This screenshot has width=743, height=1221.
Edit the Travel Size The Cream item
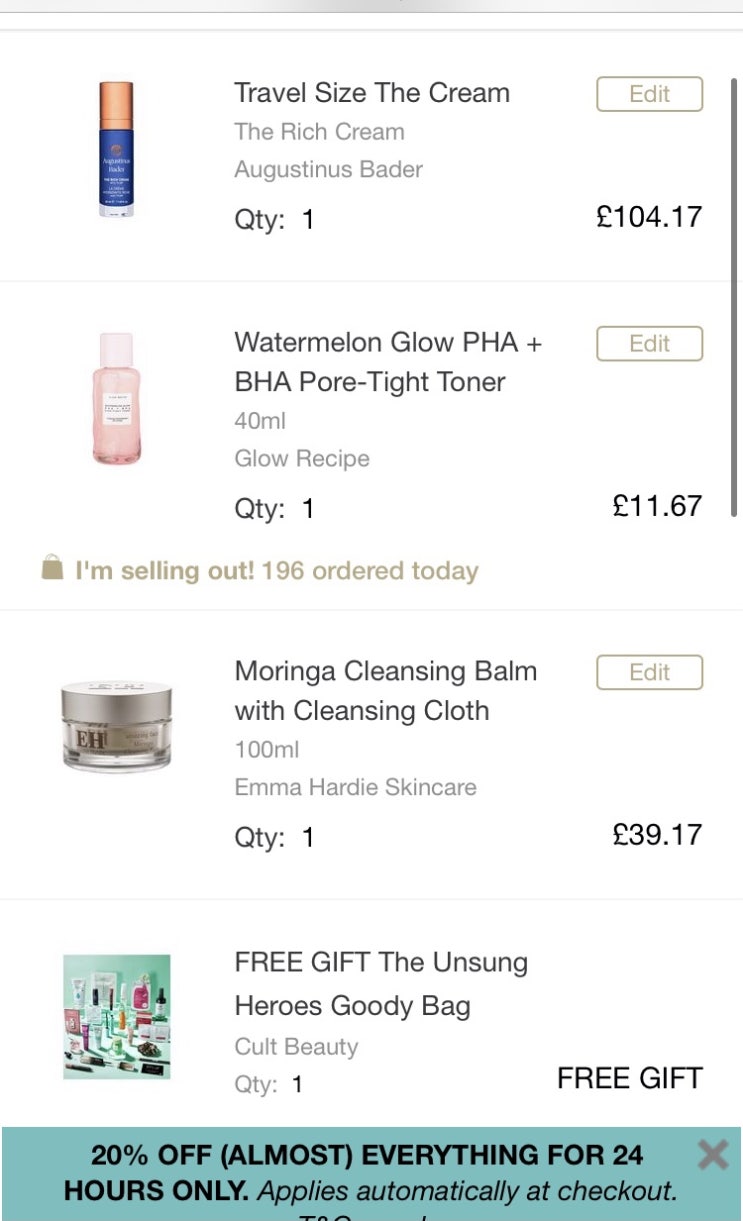click(x=649, y=94)
